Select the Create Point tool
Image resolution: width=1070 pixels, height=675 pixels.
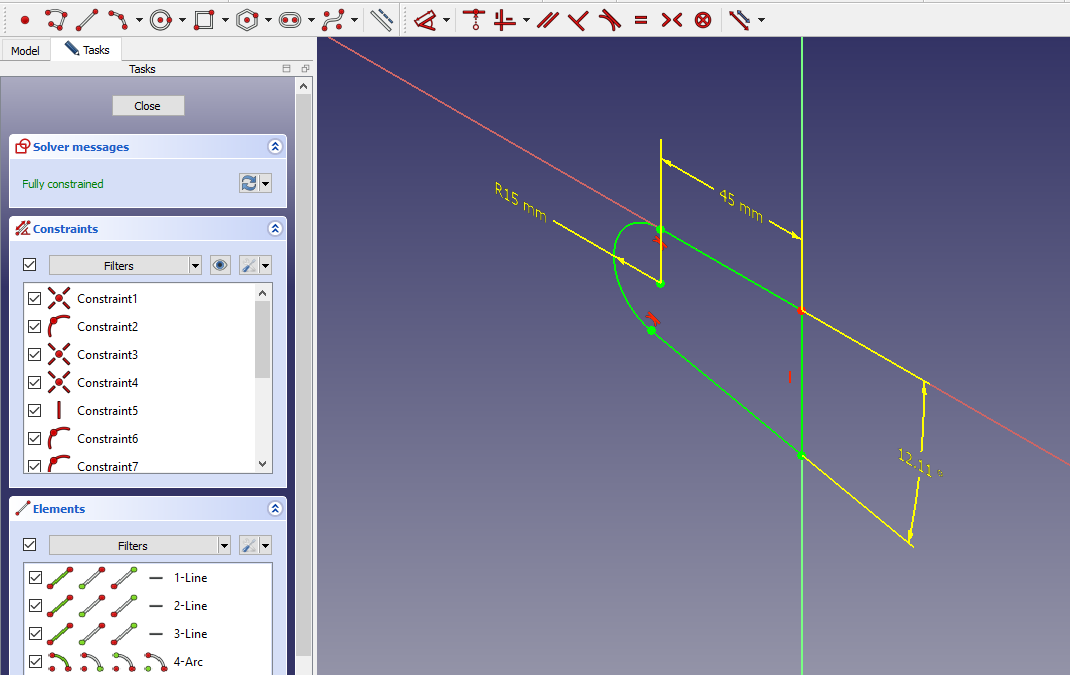pos(25,19)
